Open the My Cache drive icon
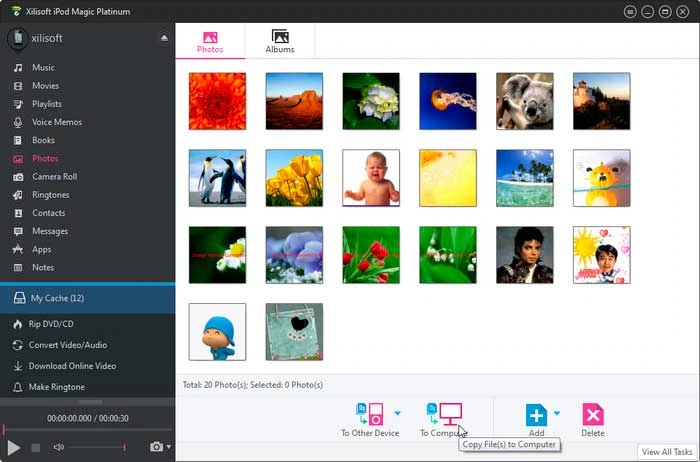The width and height of the screenshot is (700, 462). (19, 298)
